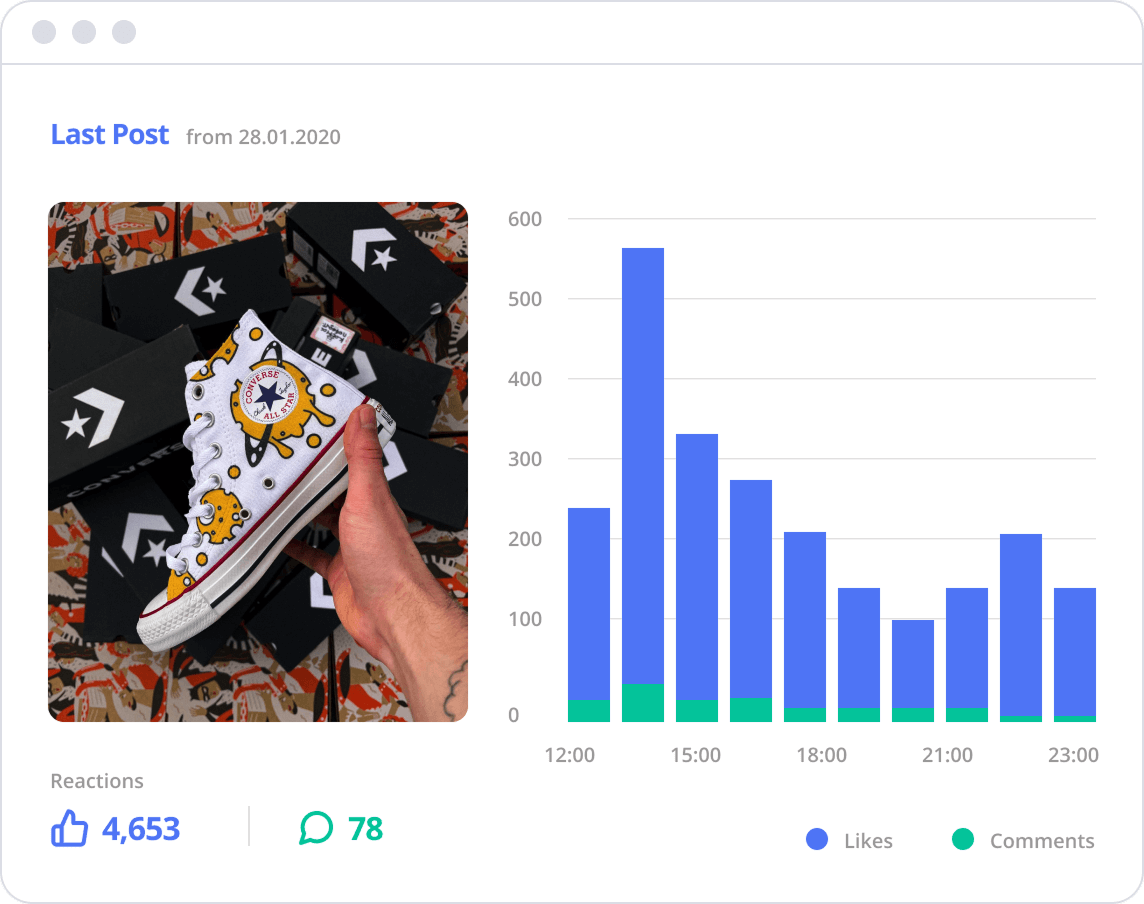Select the 15:00 blue likes bar
The image size is (1144, 904).
click(x=697, y=560)
